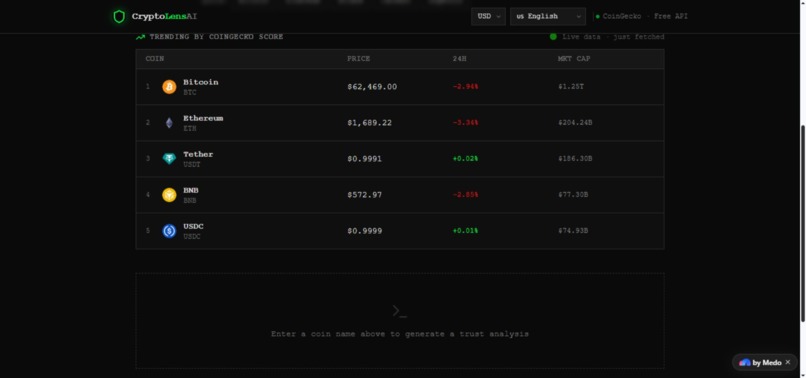The width and height of the screenshot is (806, 378).
Task: Open the English language dropdown
Action: [548, 16]
